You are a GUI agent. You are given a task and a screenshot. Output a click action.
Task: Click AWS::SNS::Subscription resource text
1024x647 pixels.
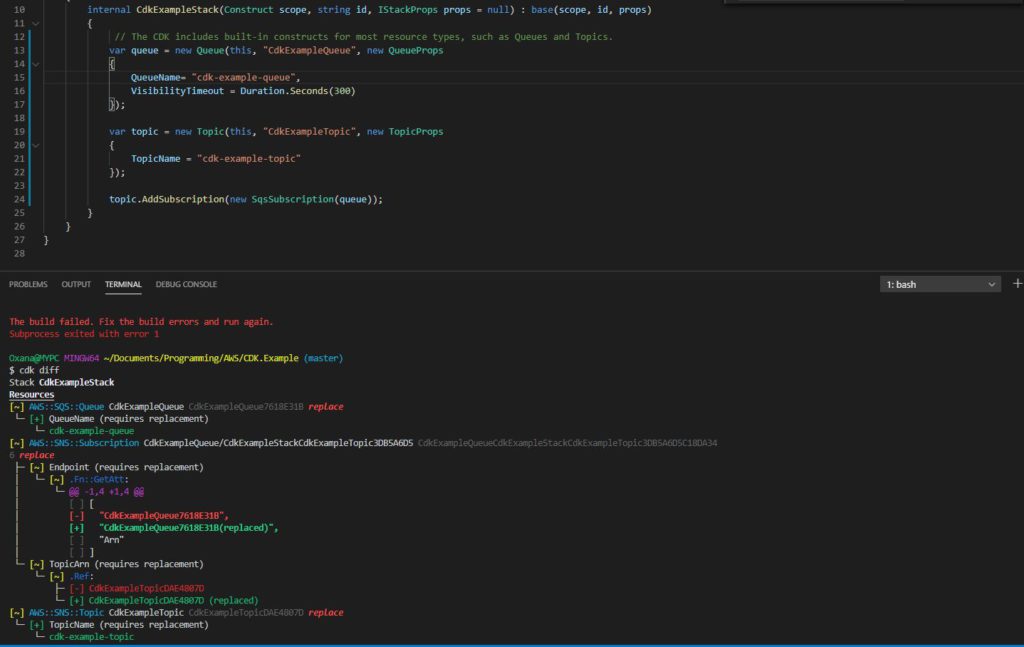(84, 443)
